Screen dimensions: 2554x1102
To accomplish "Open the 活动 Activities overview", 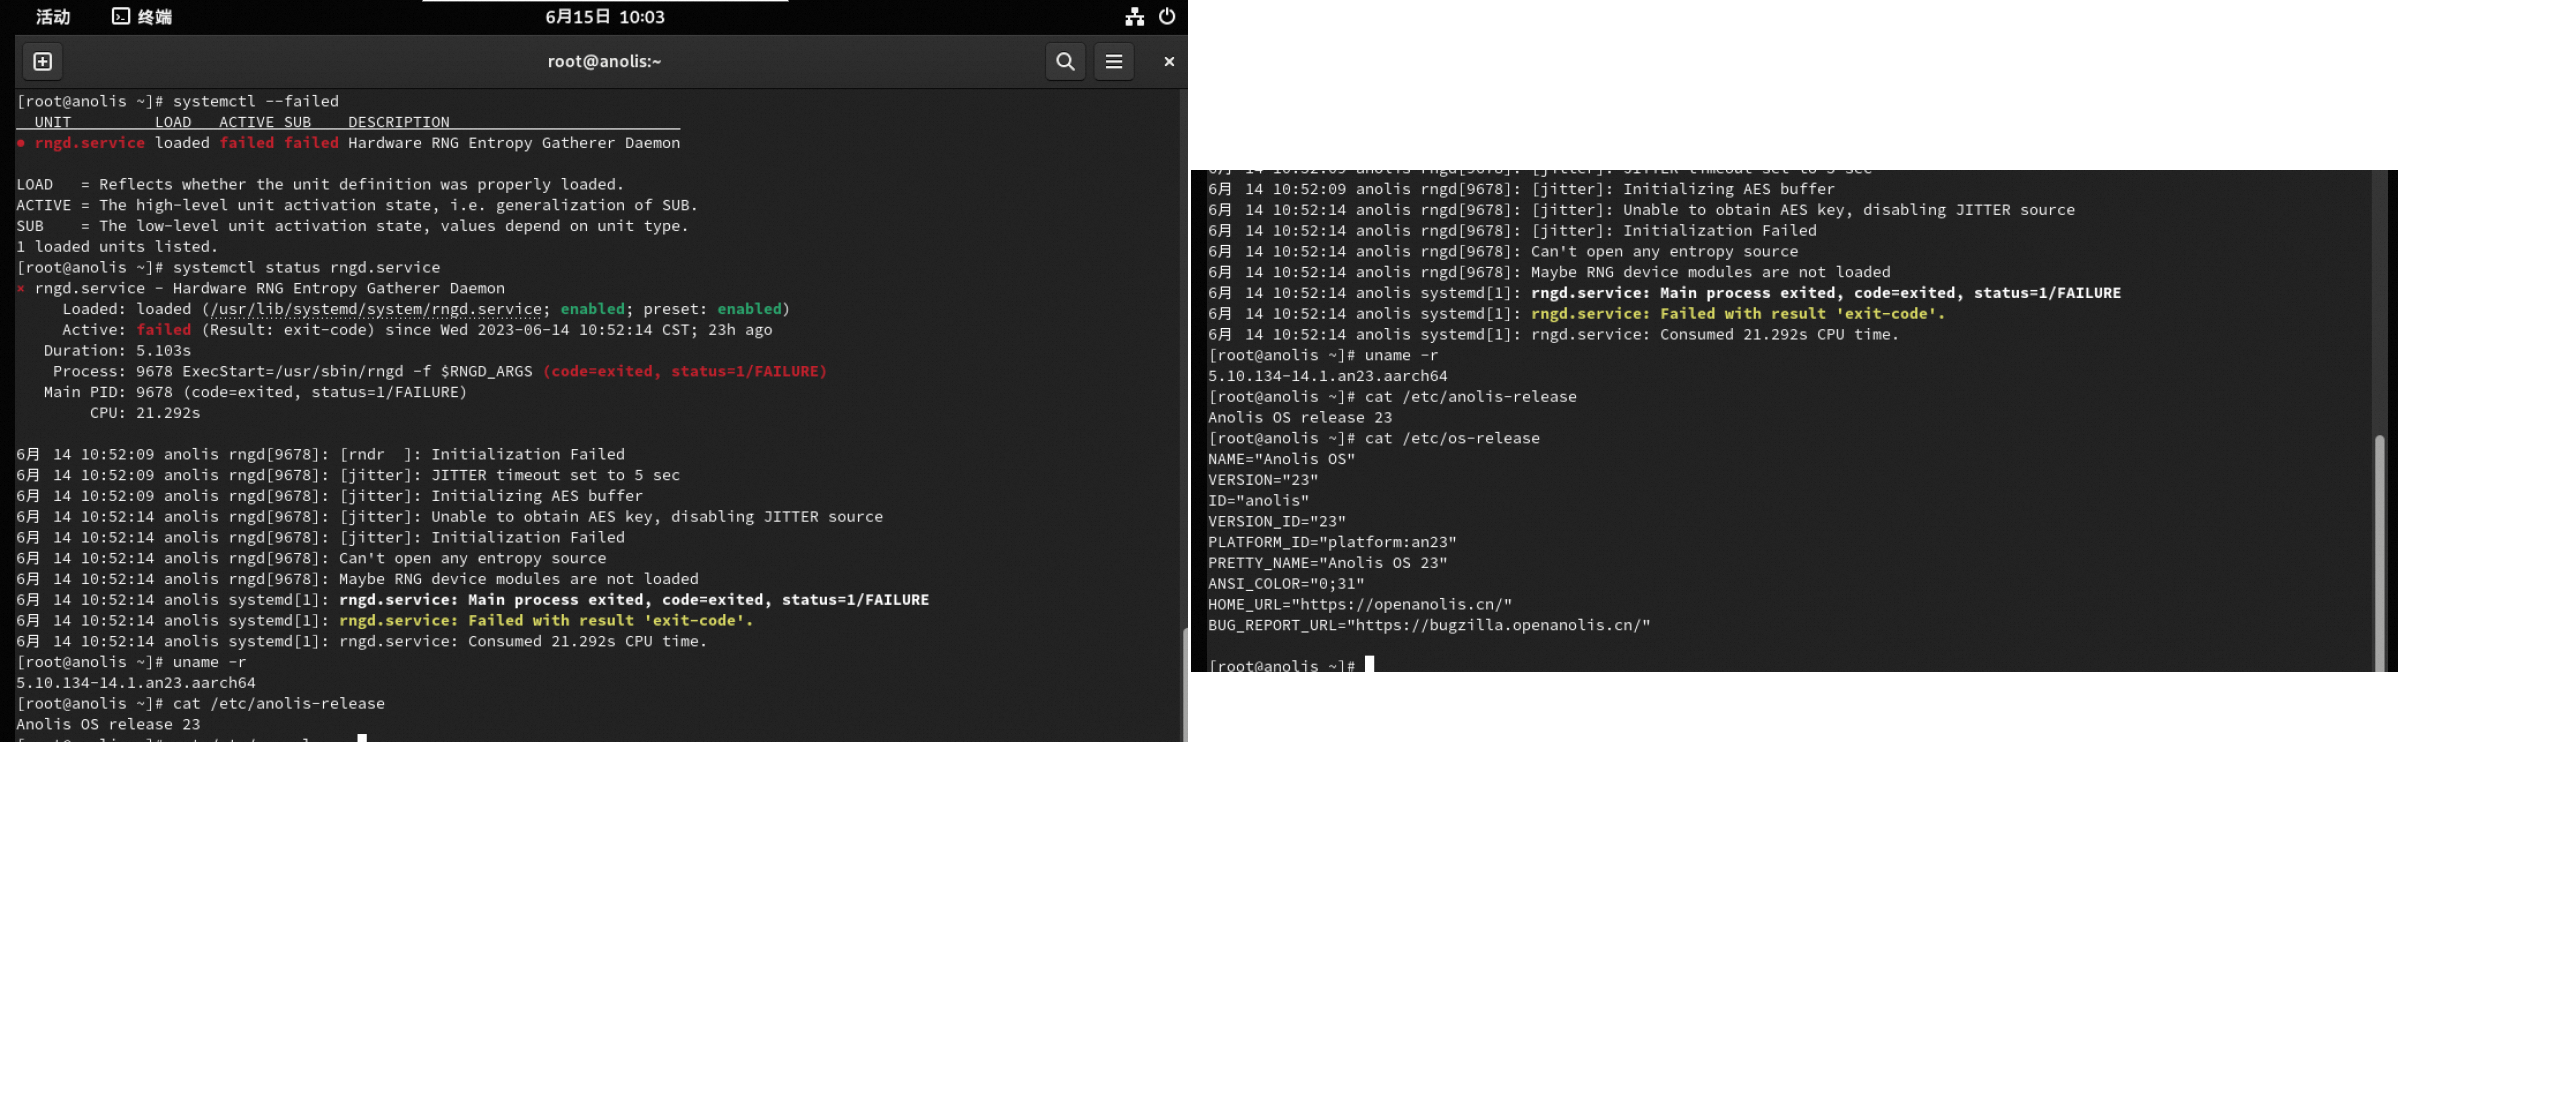I will [x=53, y=17].
